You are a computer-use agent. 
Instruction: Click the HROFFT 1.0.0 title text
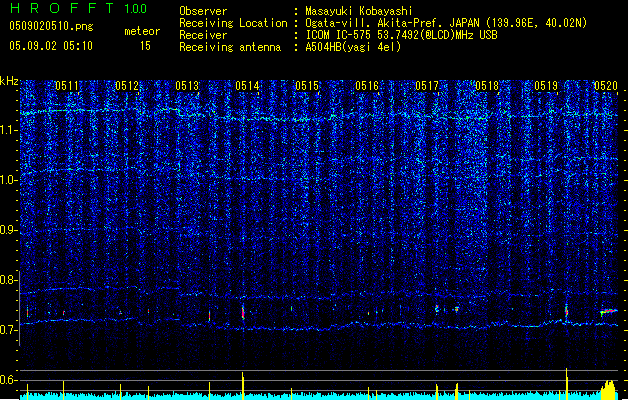pyautogui.click(x=79, y=8)
